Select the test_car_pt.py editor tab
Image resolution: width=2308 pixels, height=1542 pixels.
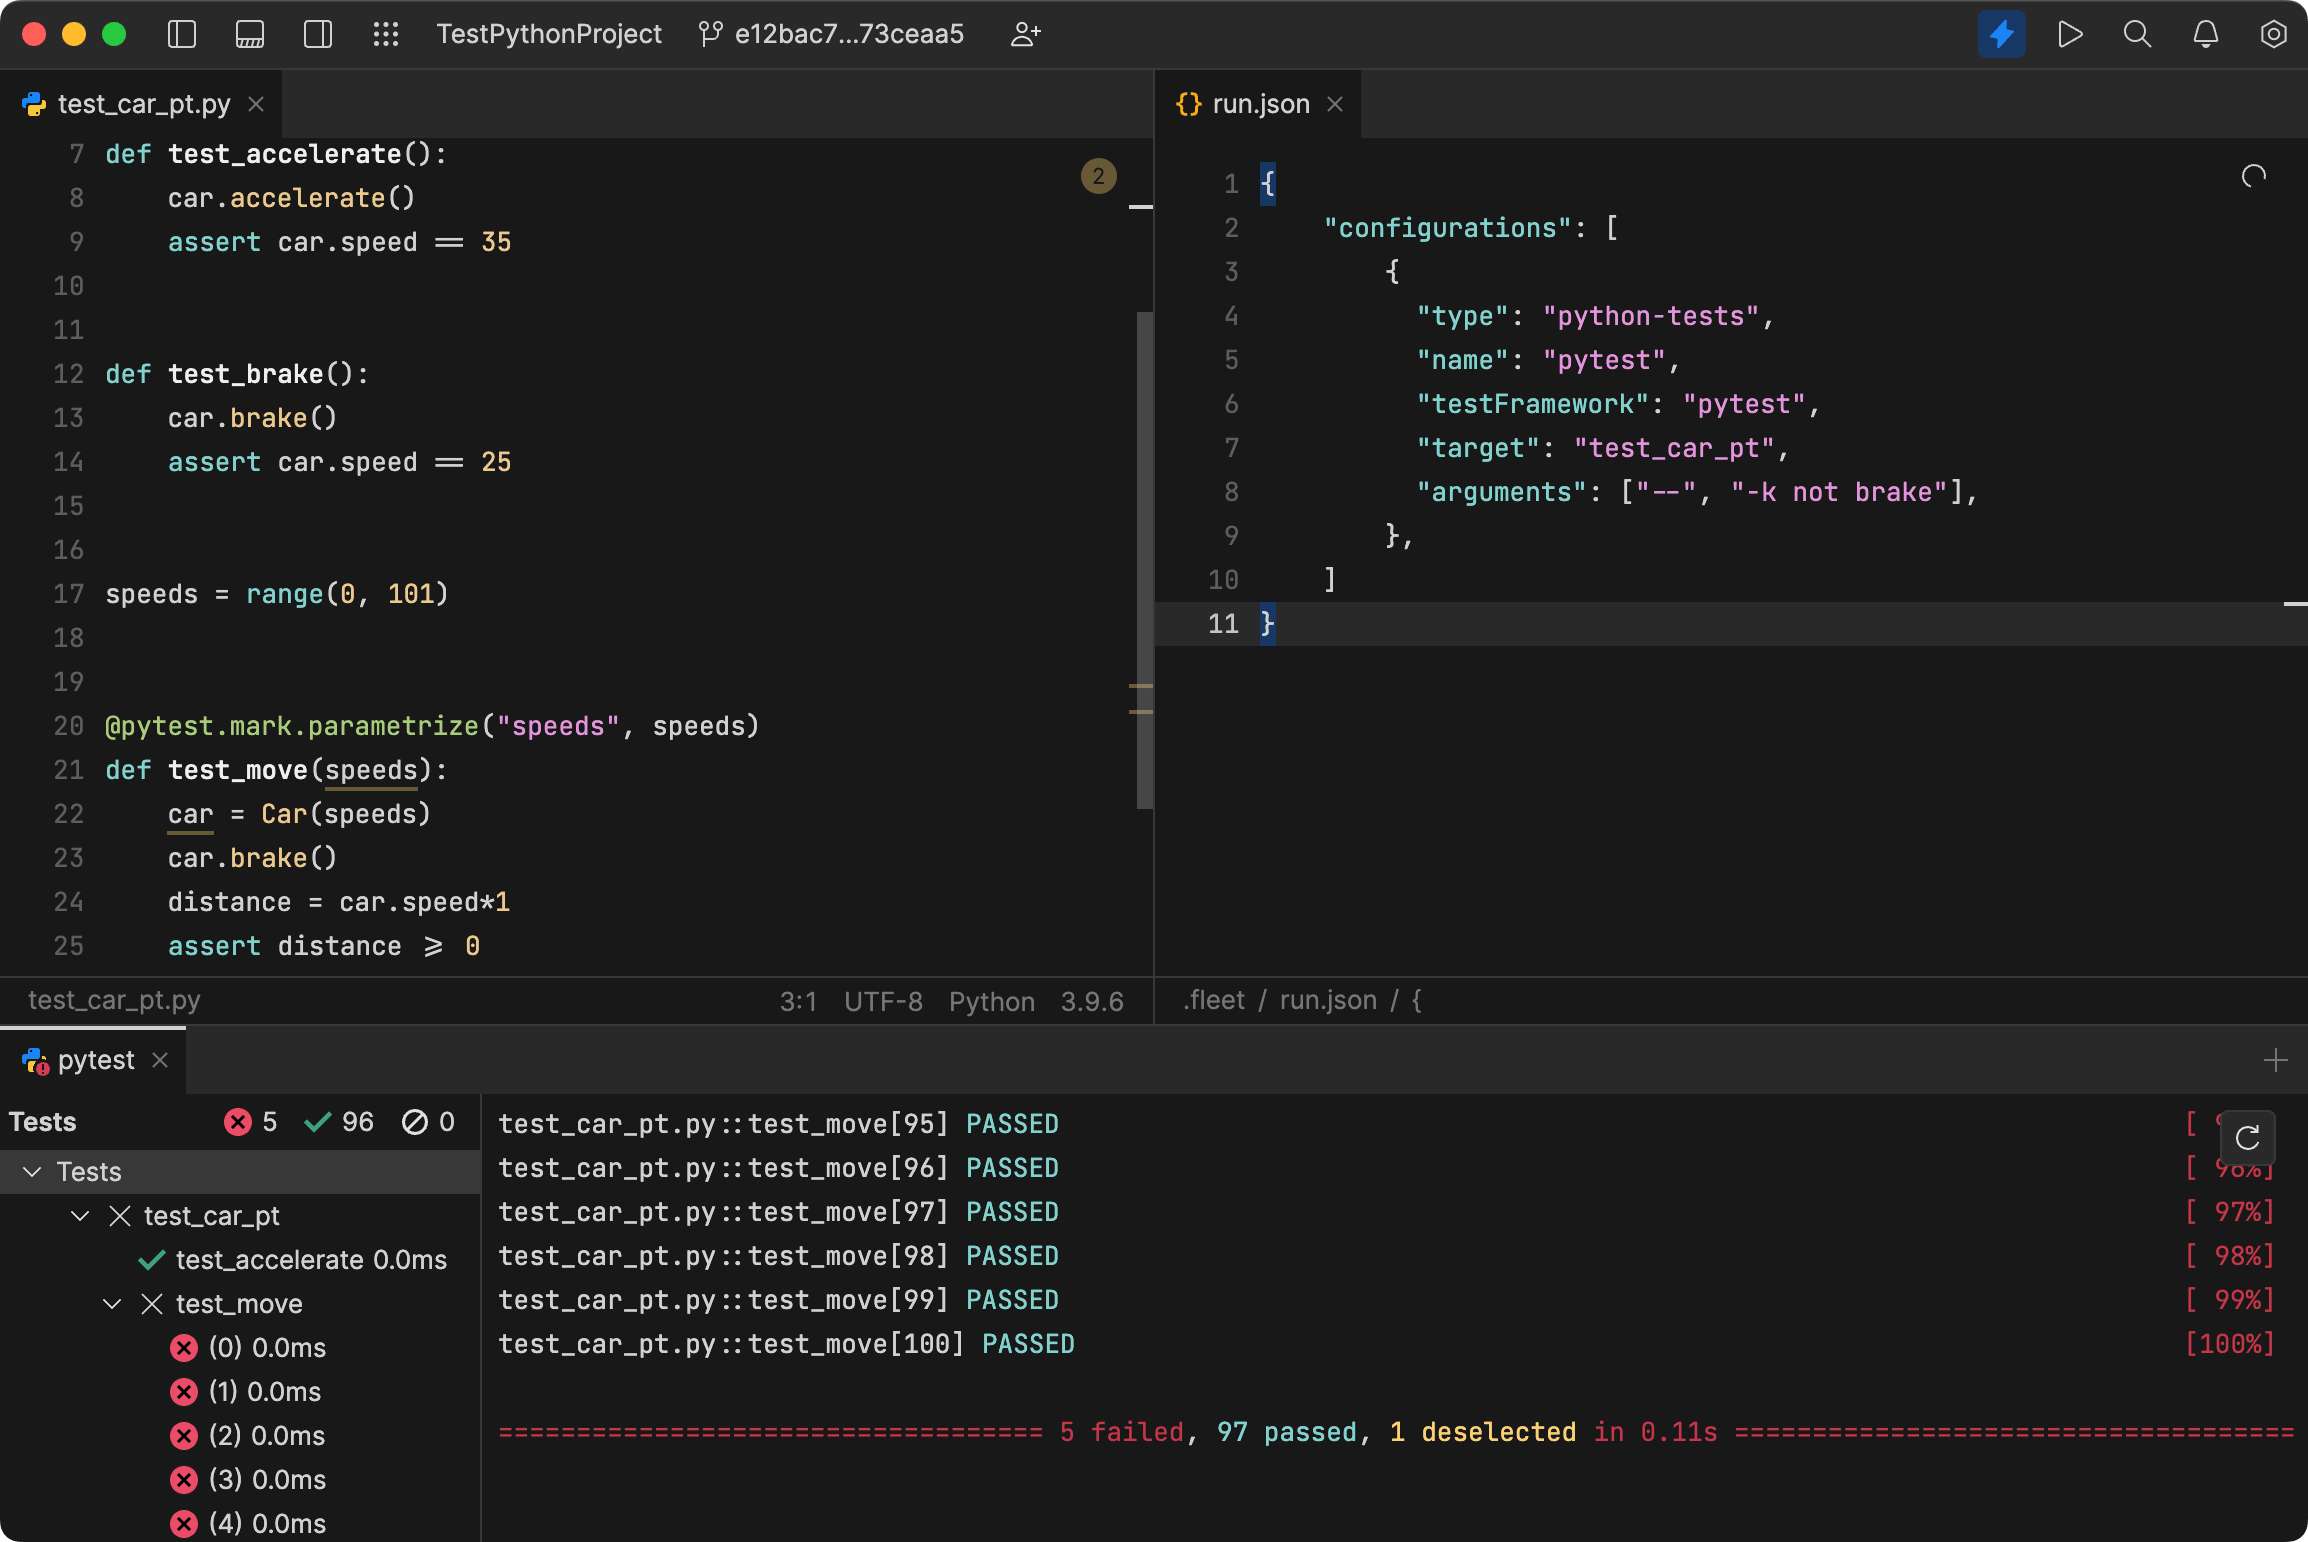click(x=143, y=104)
